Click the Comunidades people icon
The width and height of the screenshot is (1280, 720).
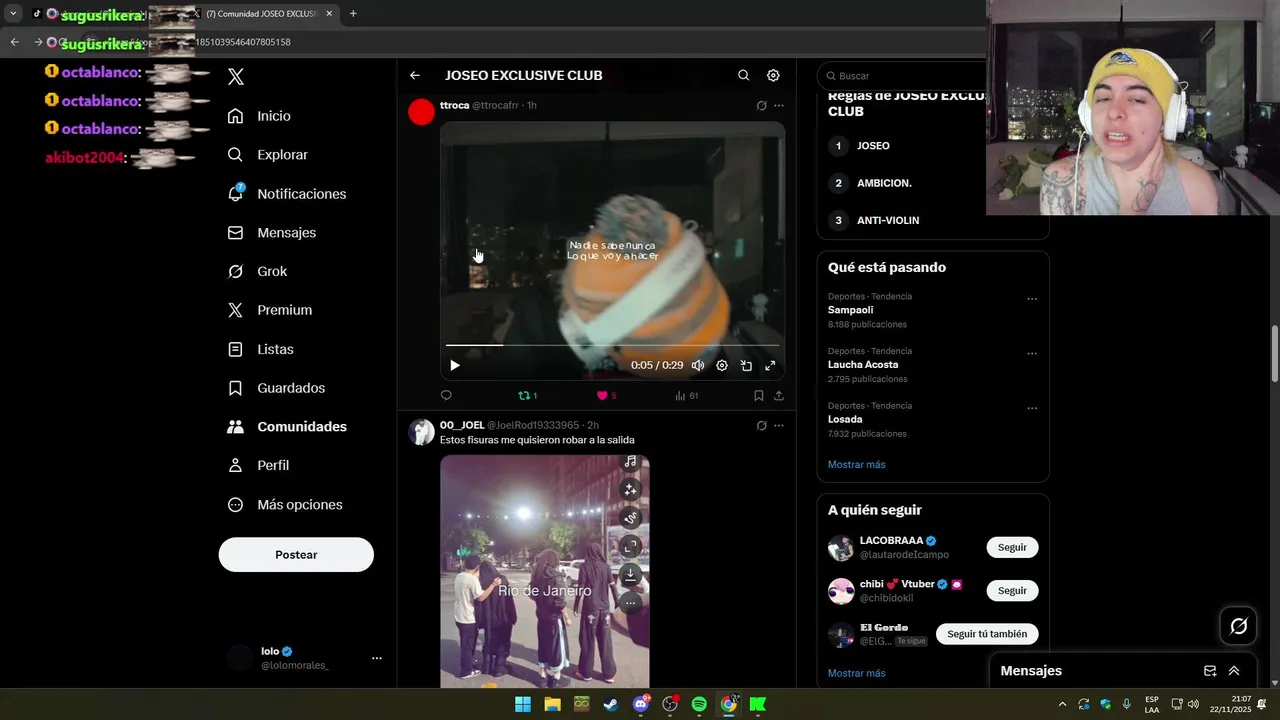(x=236, y=427)
